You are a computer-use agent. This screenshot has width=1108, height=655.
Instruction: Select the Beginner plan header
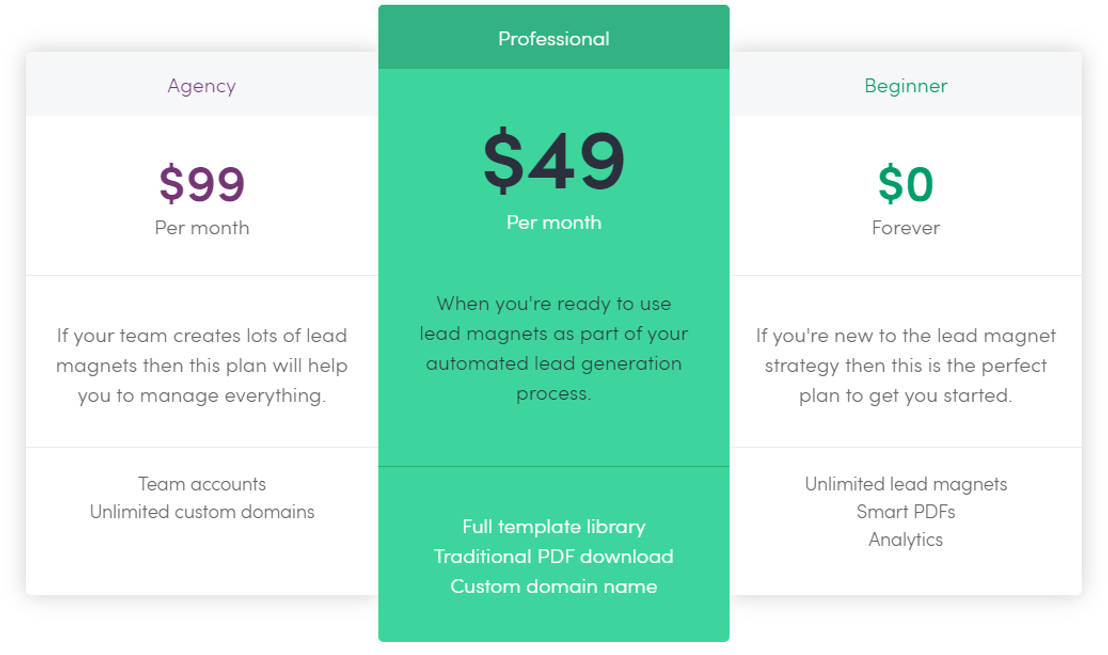pyautogui.click(x=906, y=86)
